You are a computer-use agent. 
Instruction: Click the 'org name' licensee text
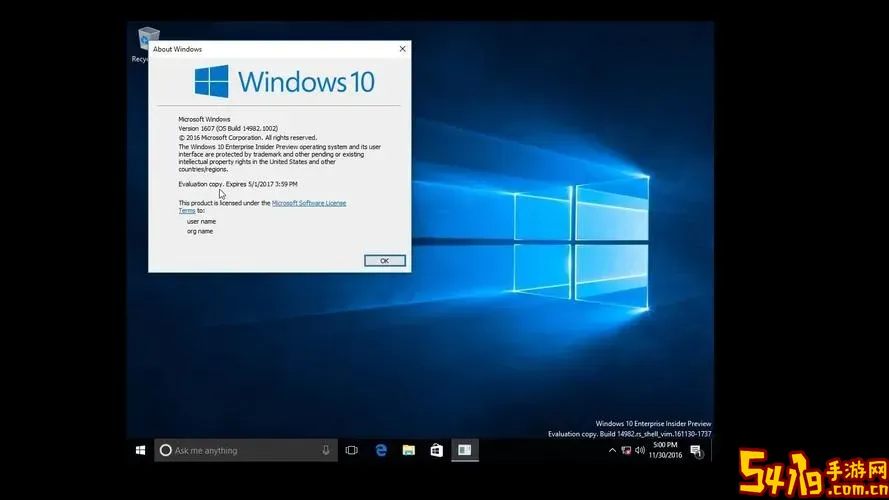200,231
